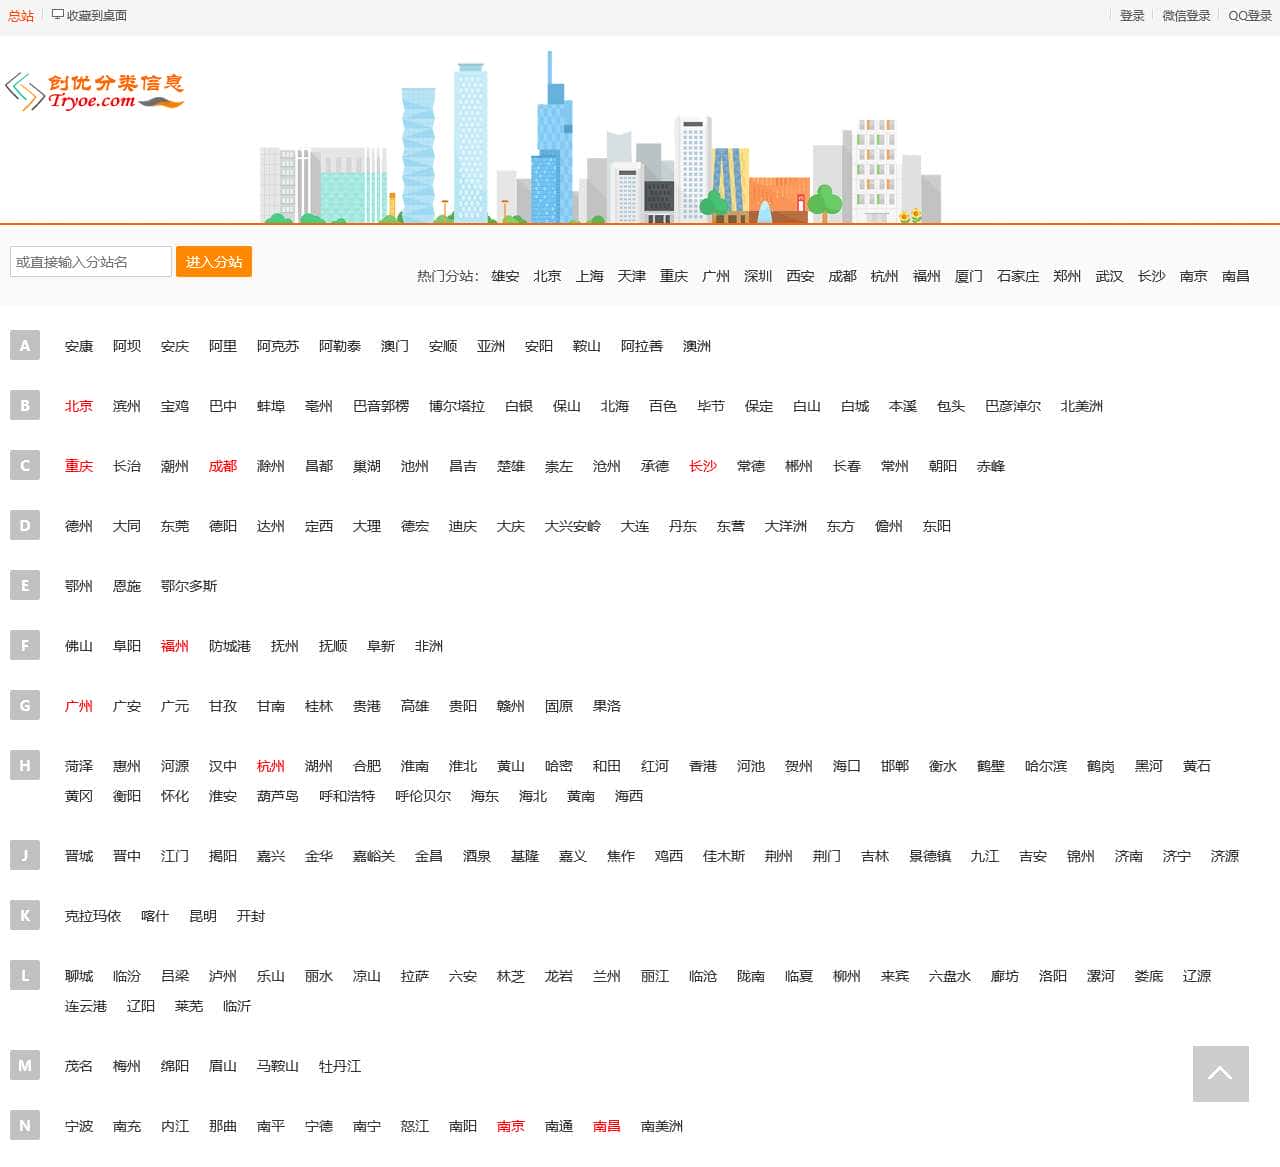Image resolution: width=1280 pixels, height=1167 pixels.
Task: Open the 哈尔滨 city link
Action: click(x=1046, y=766)
